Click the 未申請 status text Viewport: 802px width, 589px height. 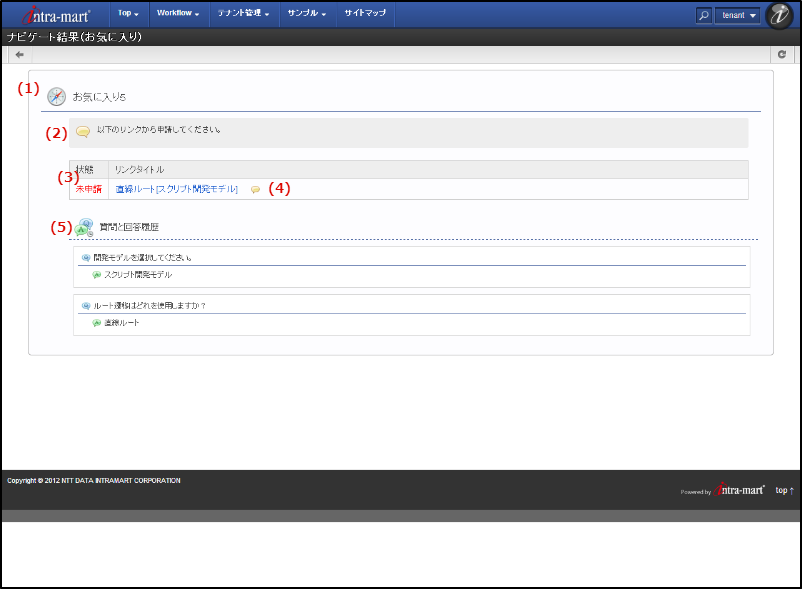coord(88,189)
